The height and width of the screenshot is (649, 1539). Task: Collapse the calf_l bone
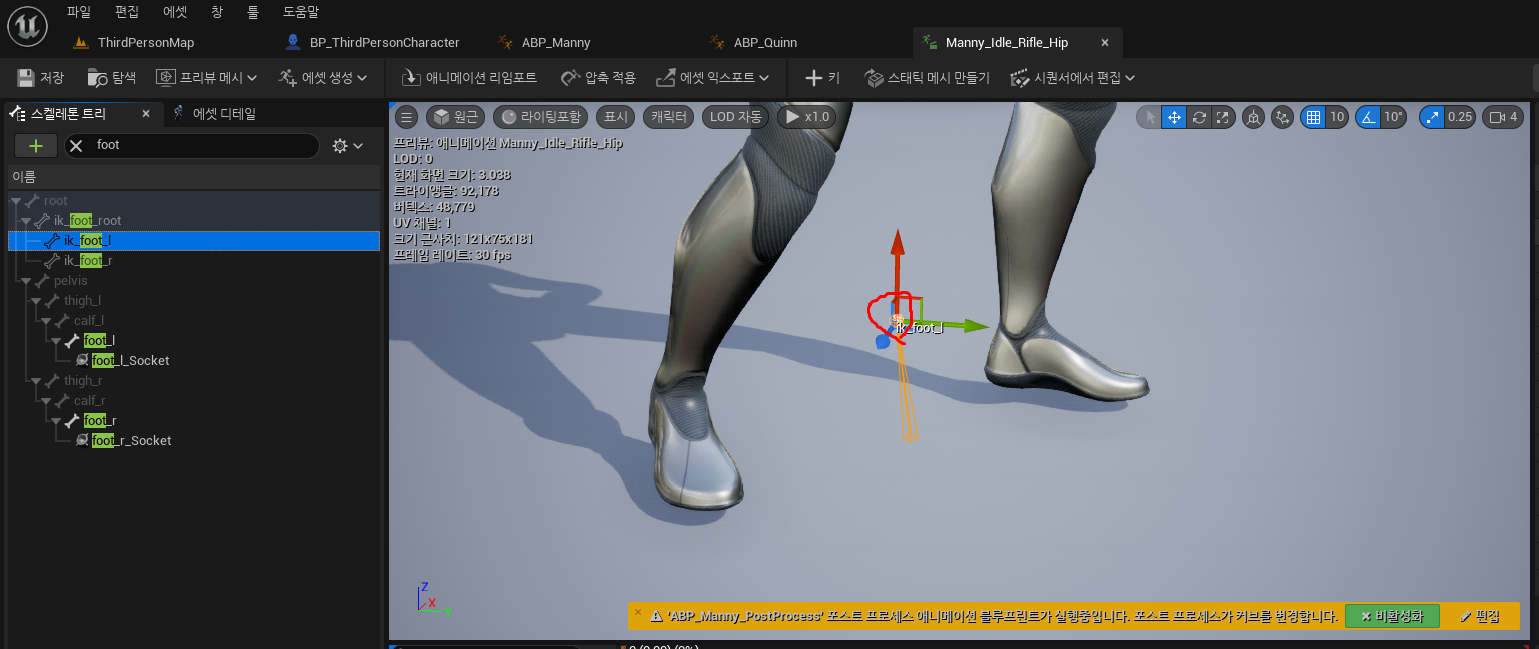(x=46, y=321)
